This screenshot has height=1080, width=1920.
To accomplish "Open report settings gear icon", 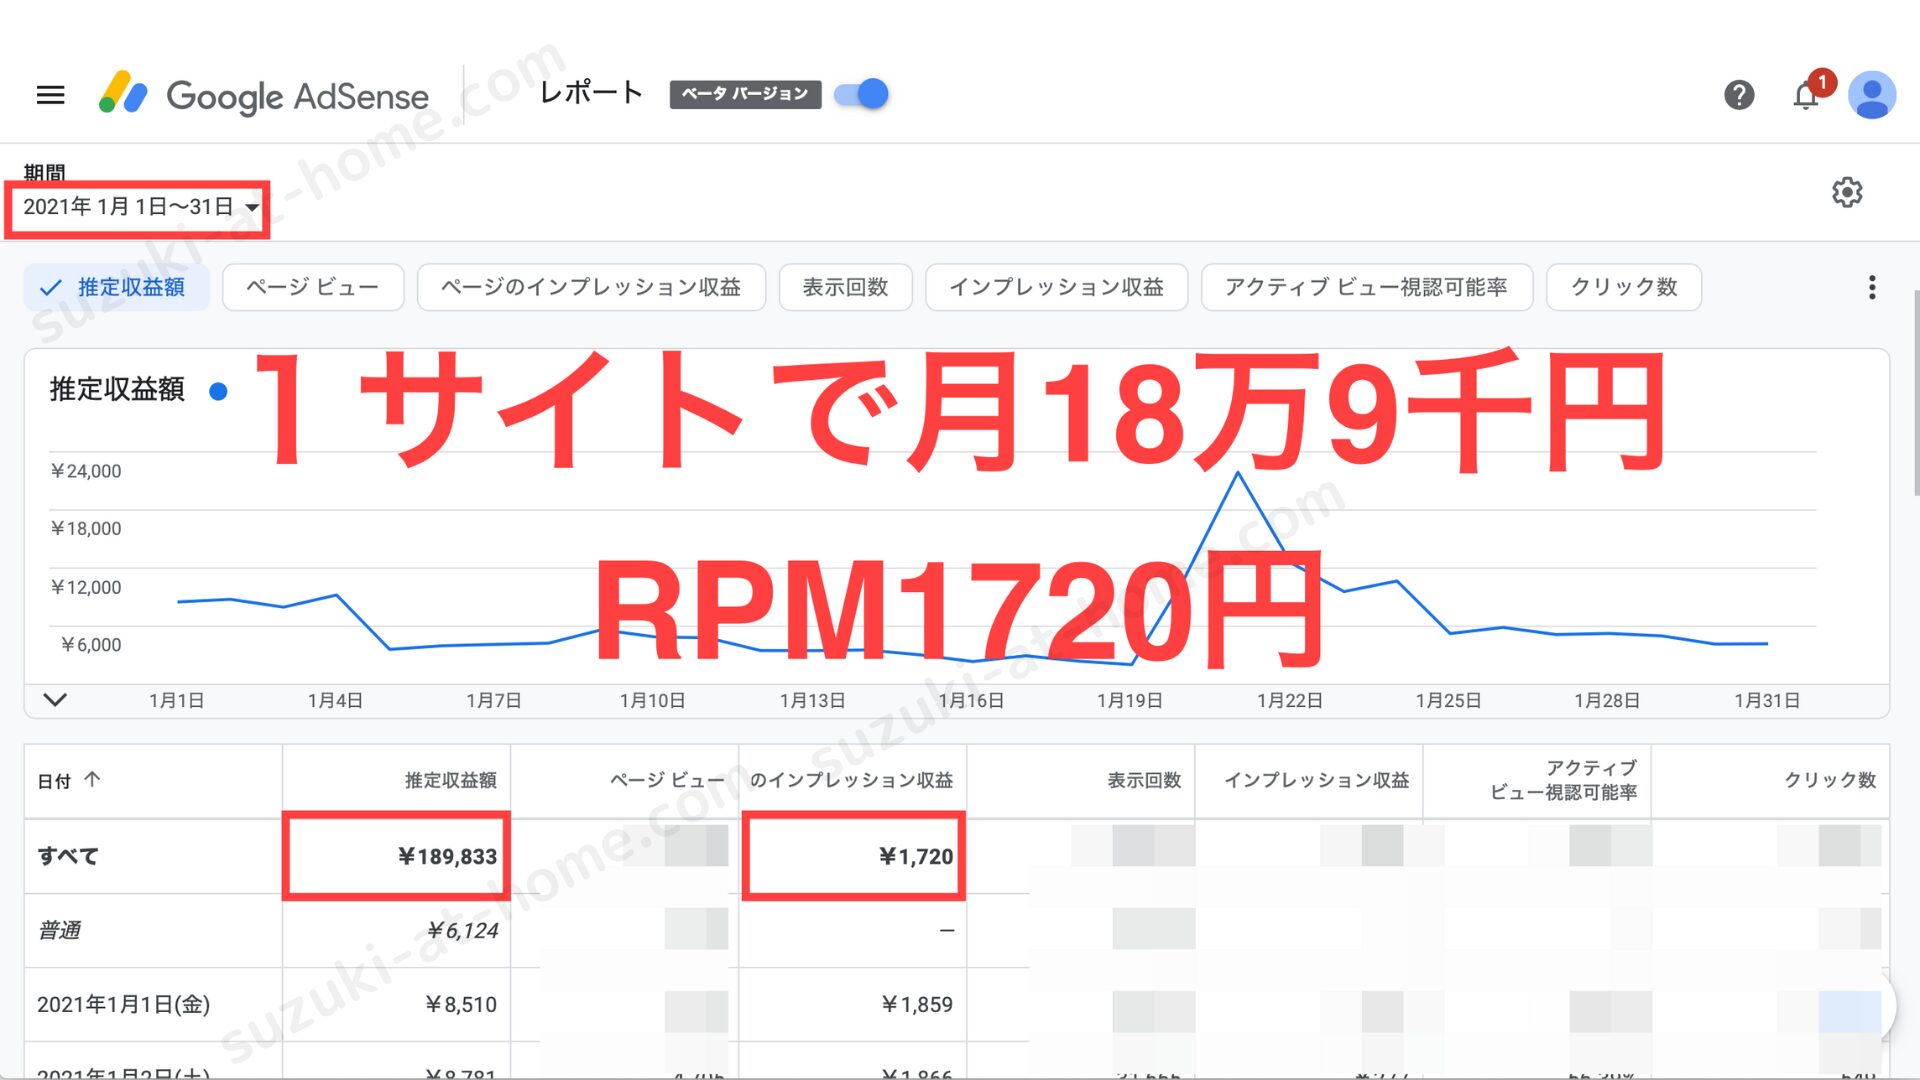I will pyautogui.click(x=1846, y=192).
